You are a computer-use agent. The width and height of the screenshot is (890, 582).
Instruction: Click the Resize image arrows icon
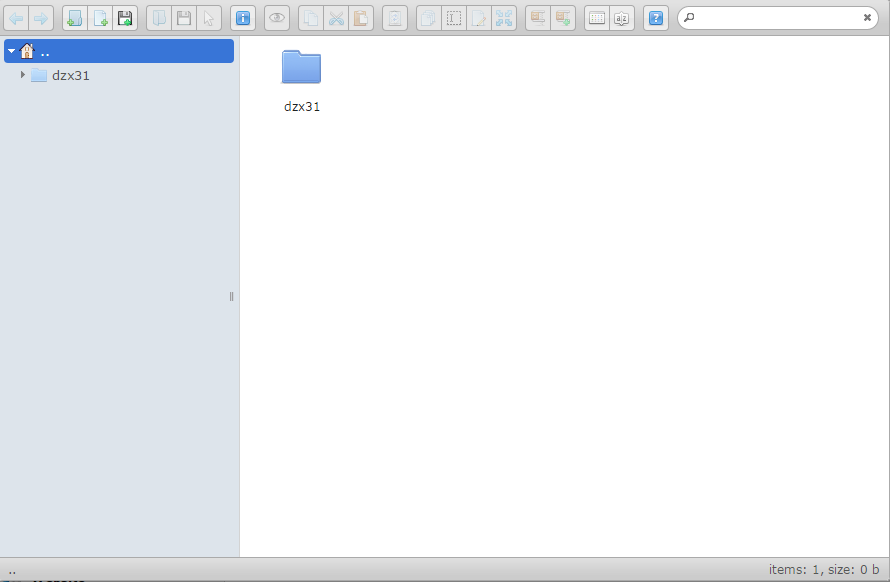(504, 18)
